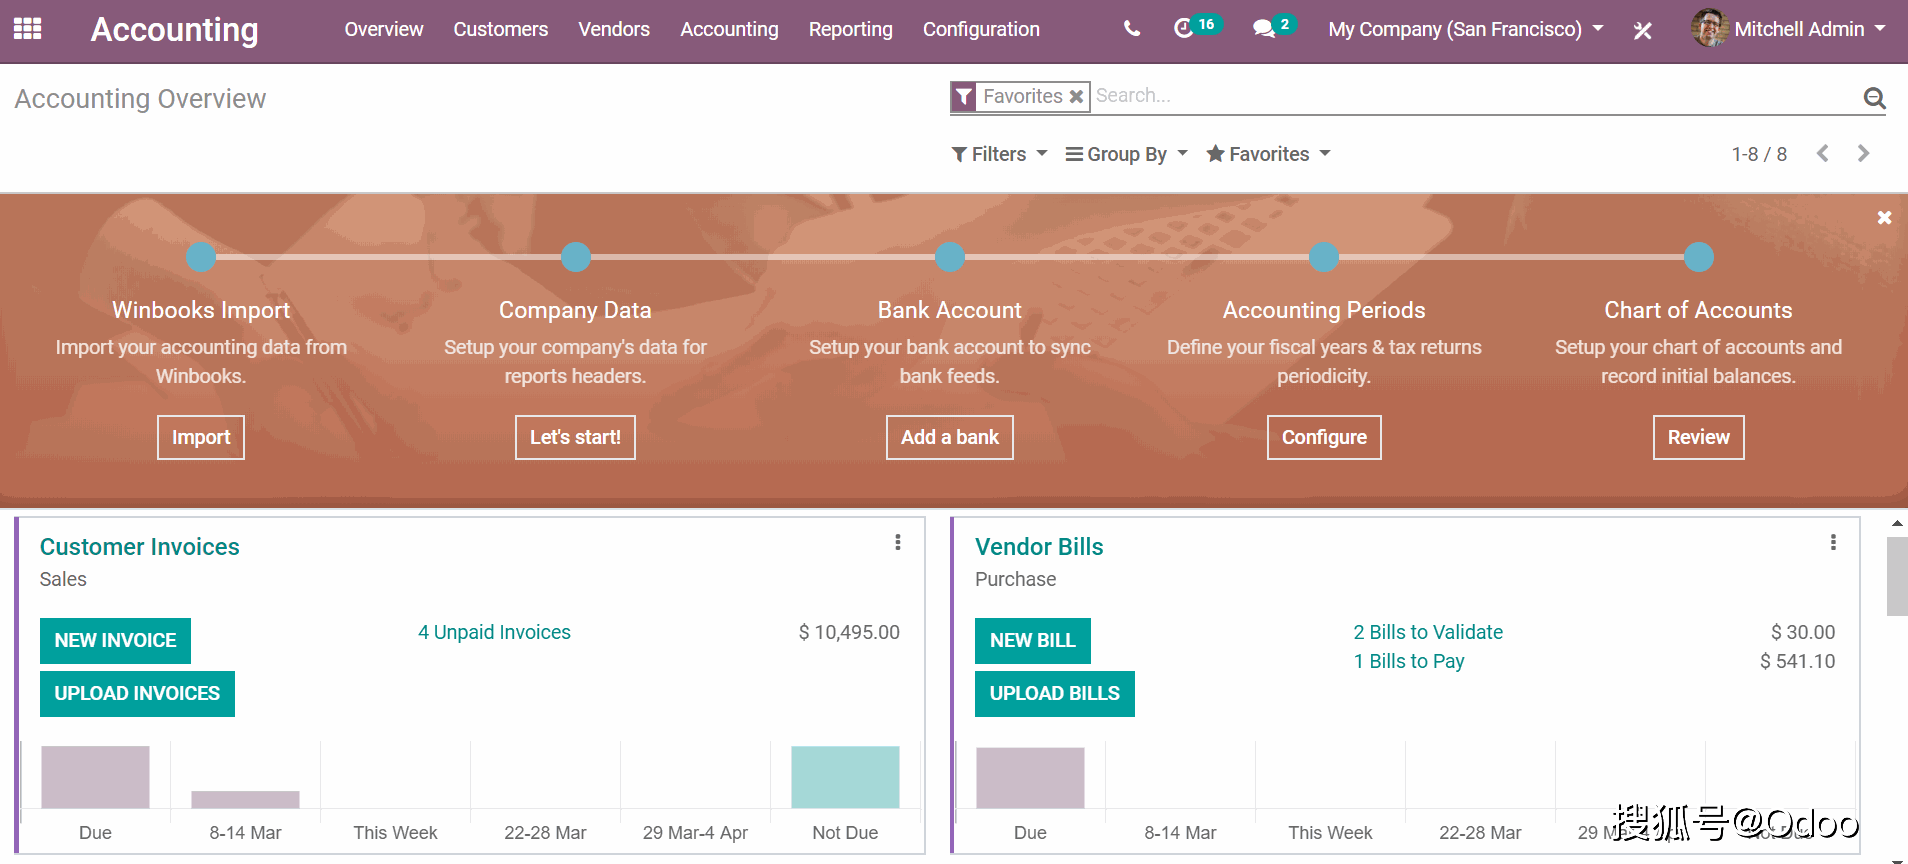
Task: Expand the Filters dropdown
Action: [x=999, y=154]
